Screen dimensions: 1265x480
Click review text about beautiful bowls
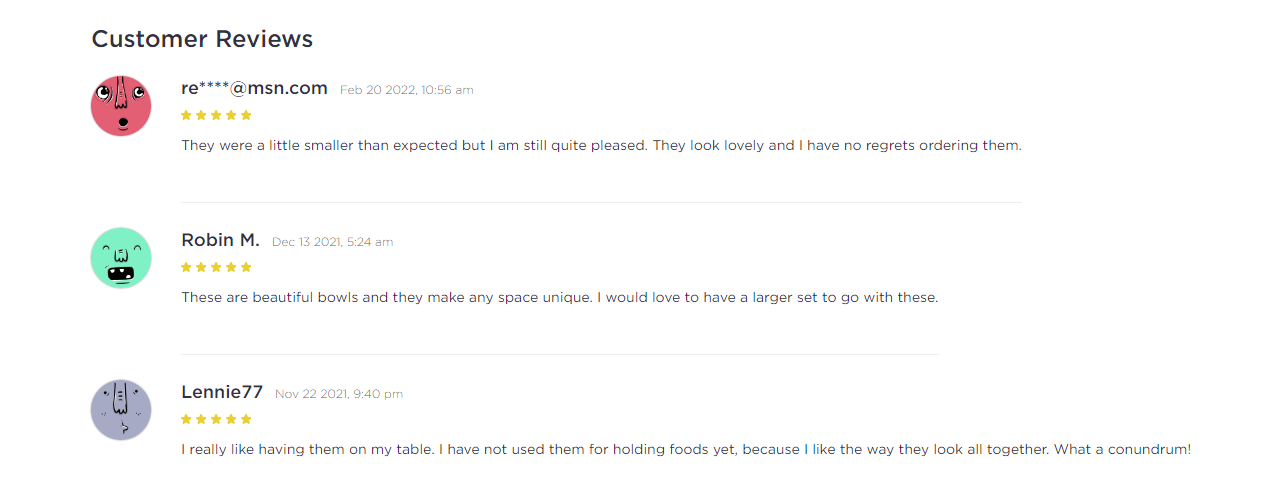tap(559, 297)
